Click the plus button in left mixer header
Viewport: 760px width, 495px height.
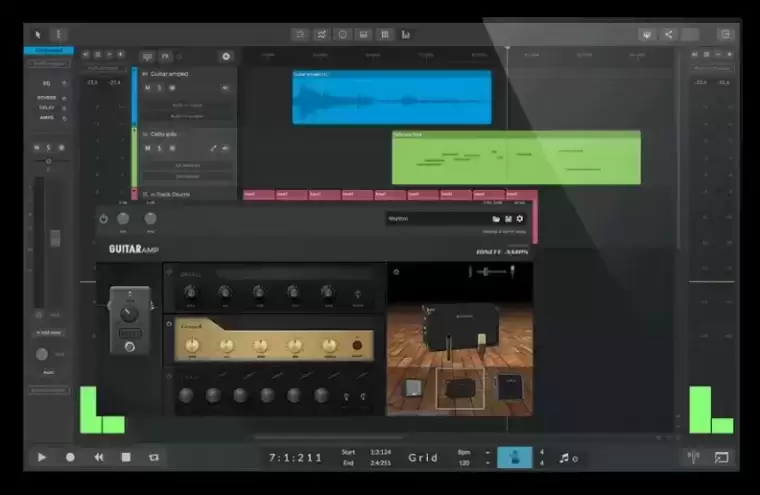pyautogui.click(x=121, y=55)
